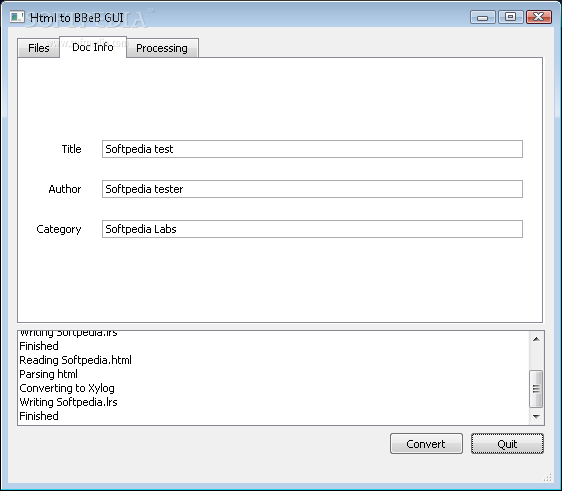Select the "Reading Softpedia.html" log line
Screen dimensions: 562x491
click(x=76, y=360)
